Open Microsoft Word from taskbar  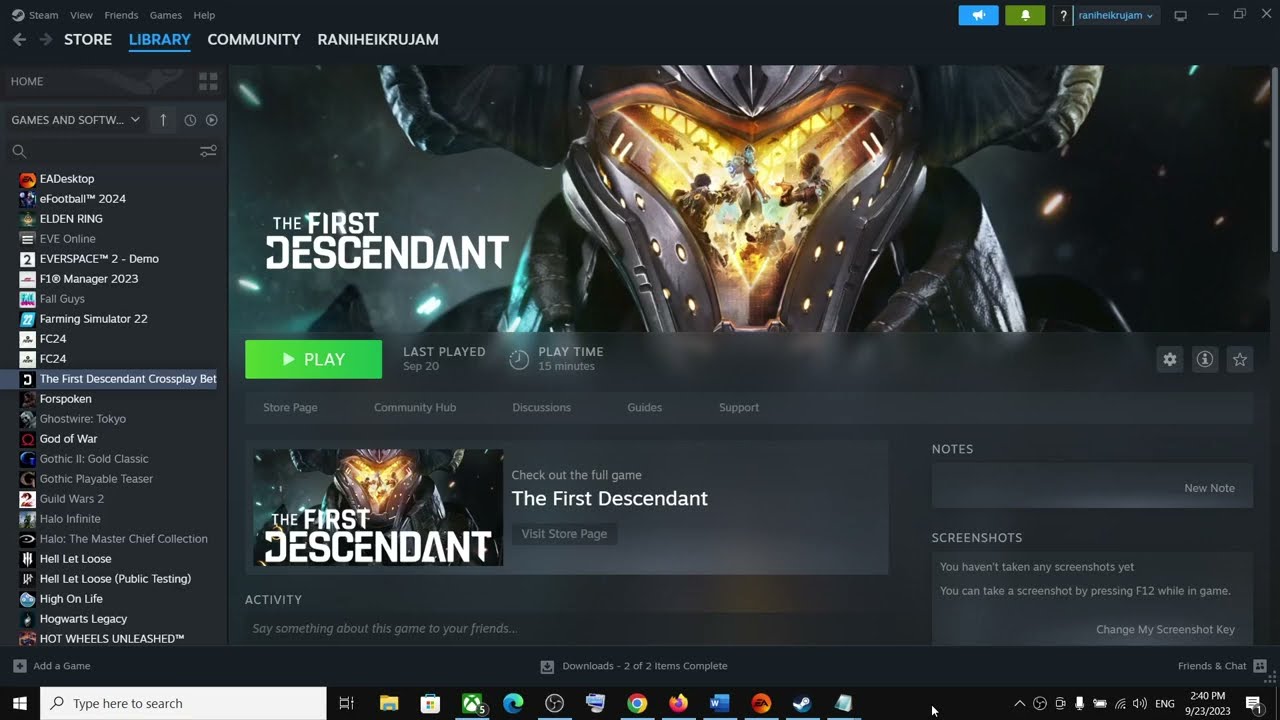tap(719, 703)
